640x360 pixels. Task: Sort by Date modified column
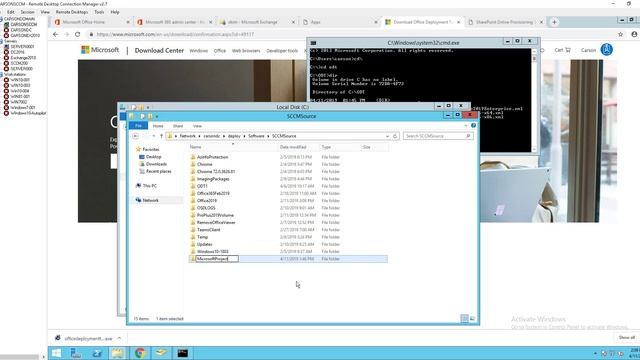pos(293,147)
